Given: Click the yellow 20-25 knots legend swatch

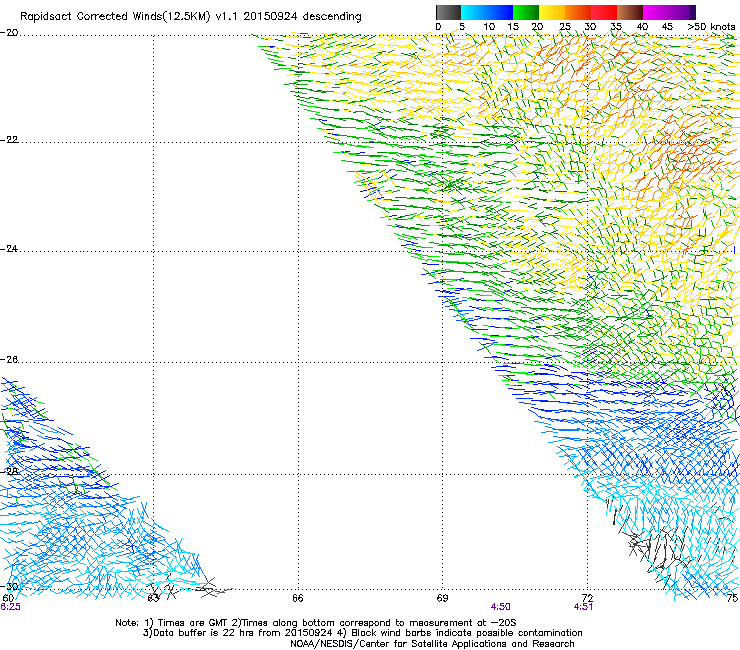Looking at the screenshot, I should [x=552, y=12].
